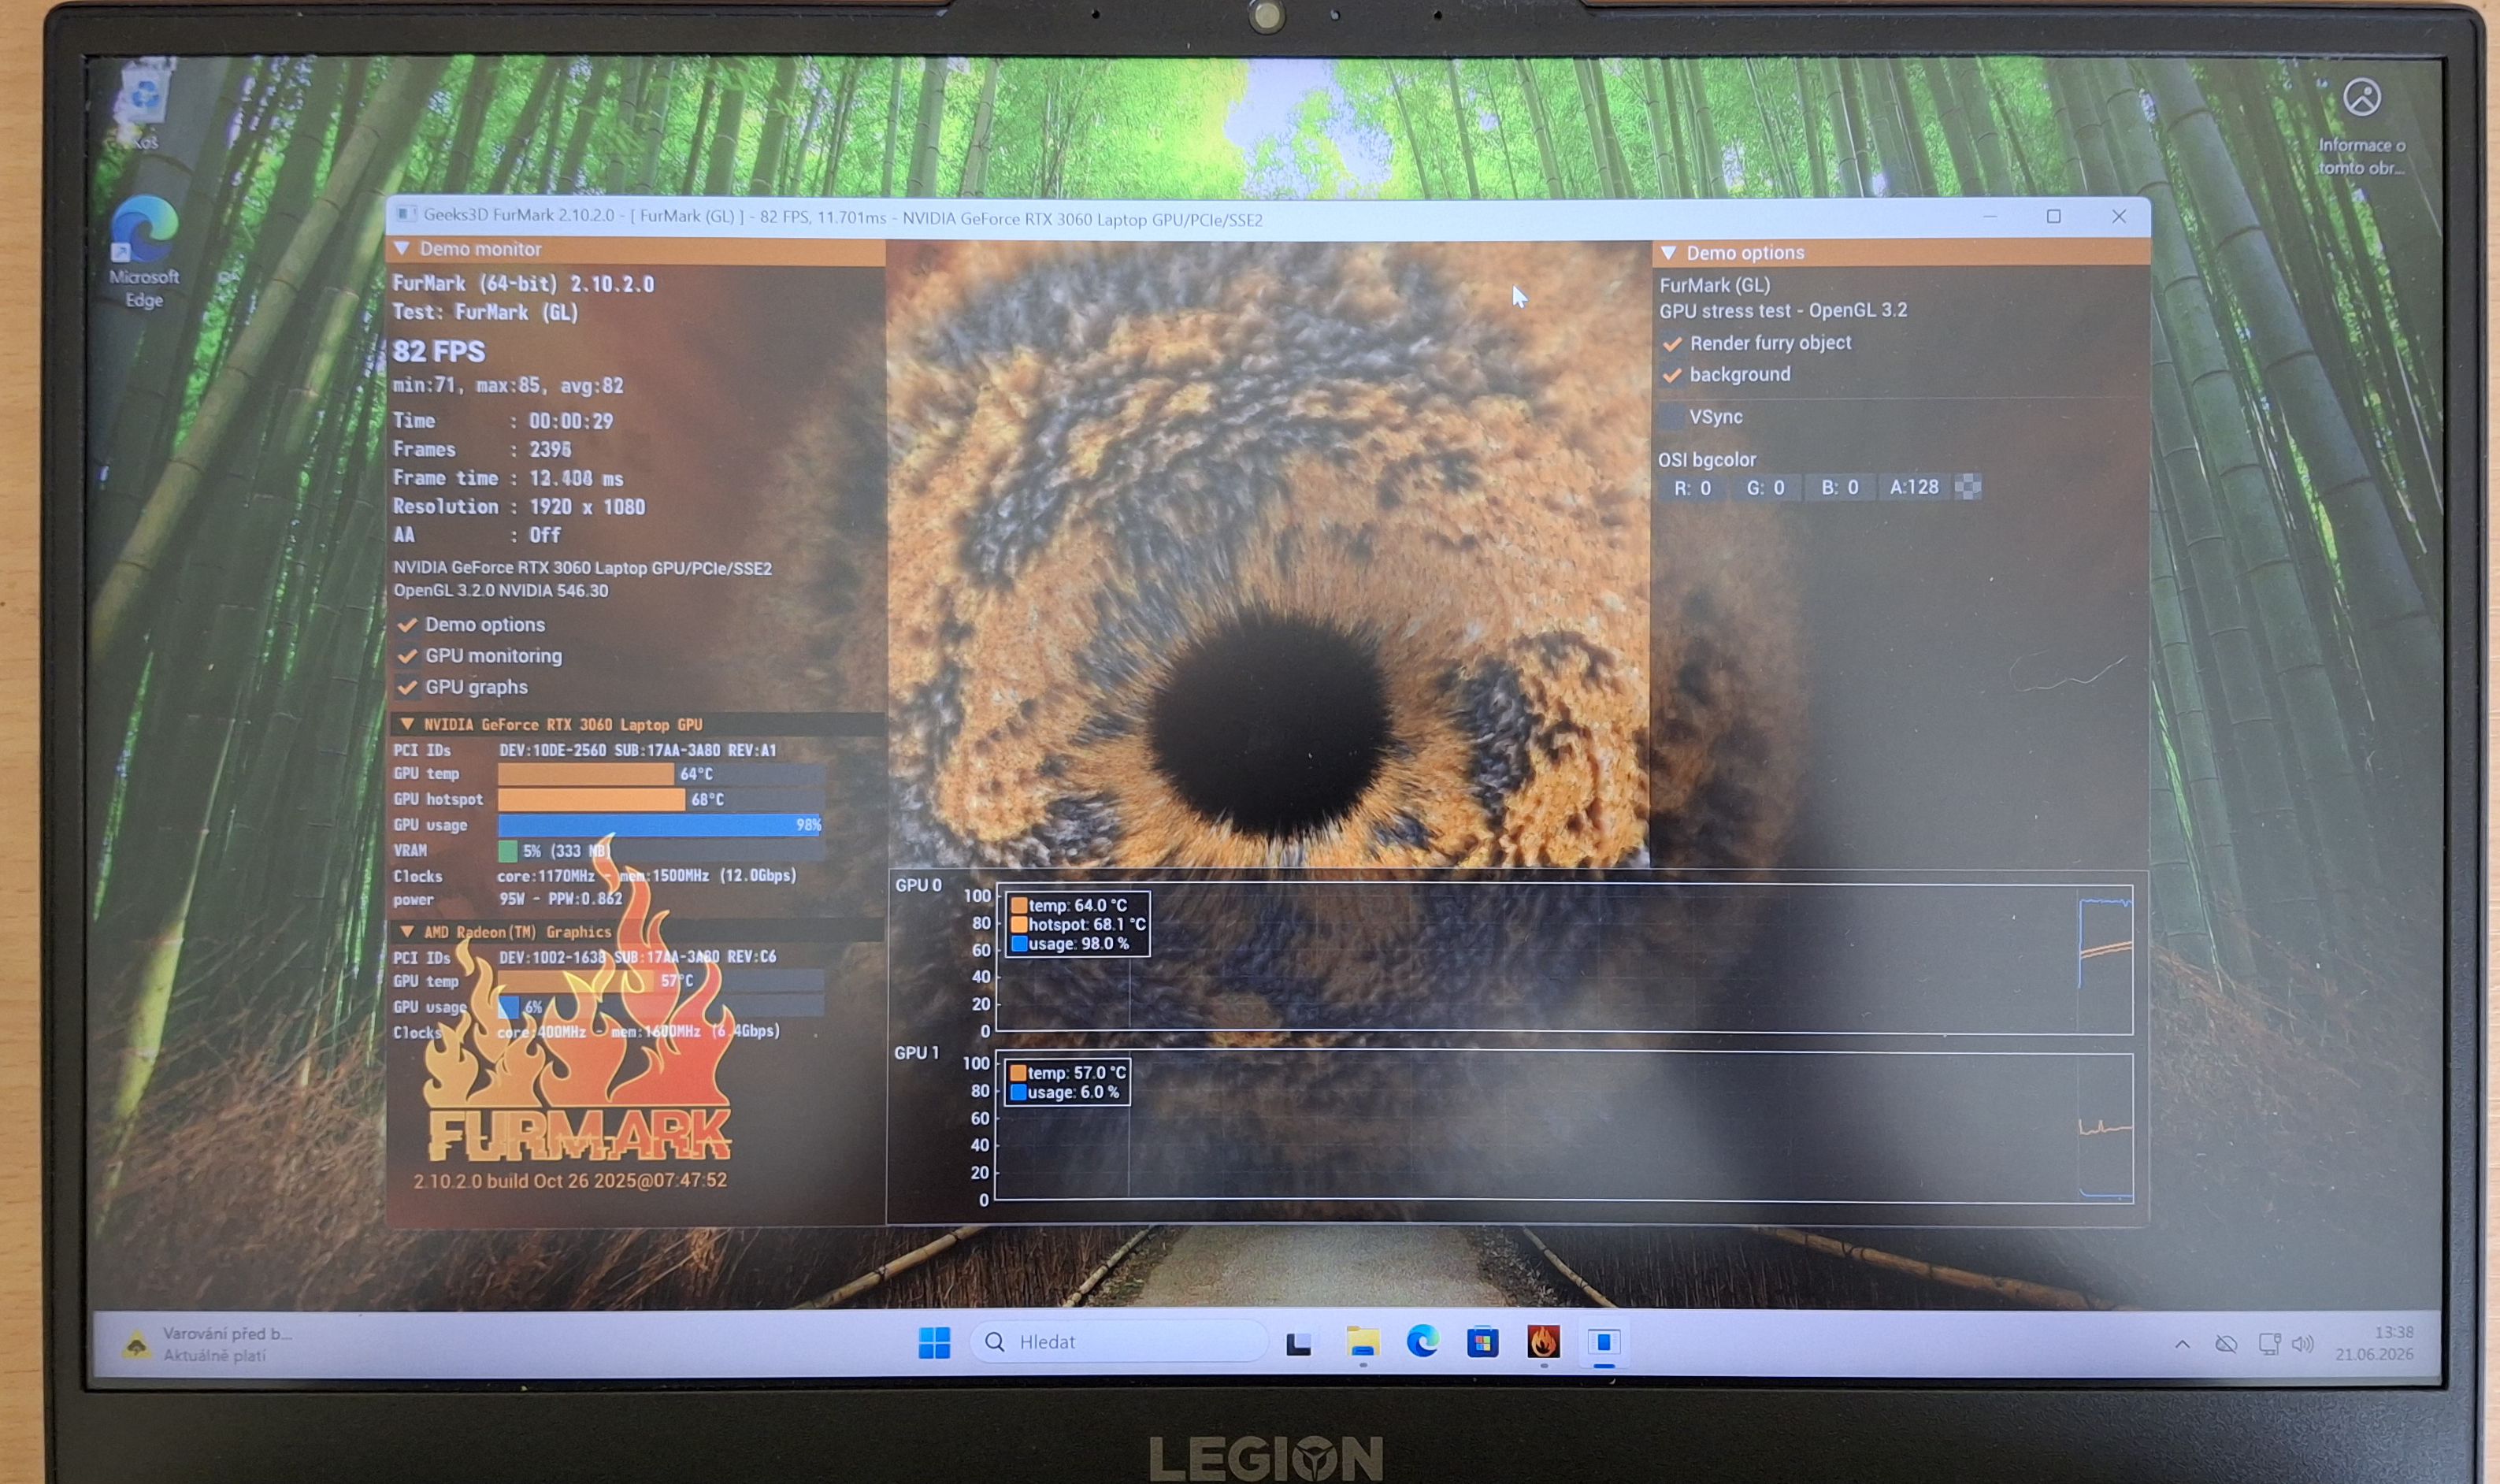Close the FurMark window

[2118, 216]
